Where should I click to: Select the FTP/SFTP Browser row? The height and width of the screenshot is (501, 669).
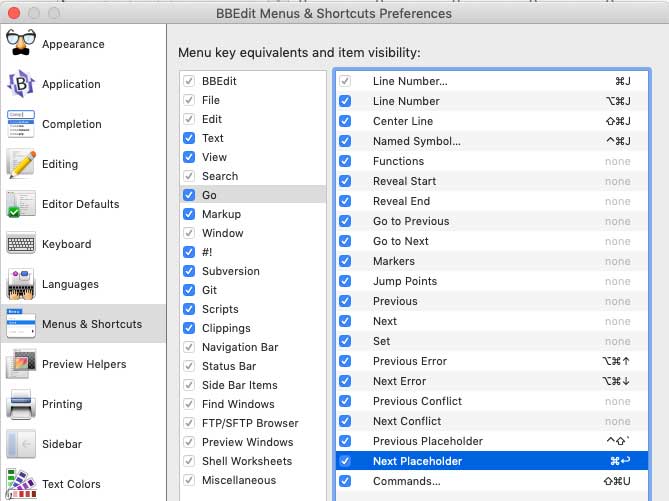point(253,423)
